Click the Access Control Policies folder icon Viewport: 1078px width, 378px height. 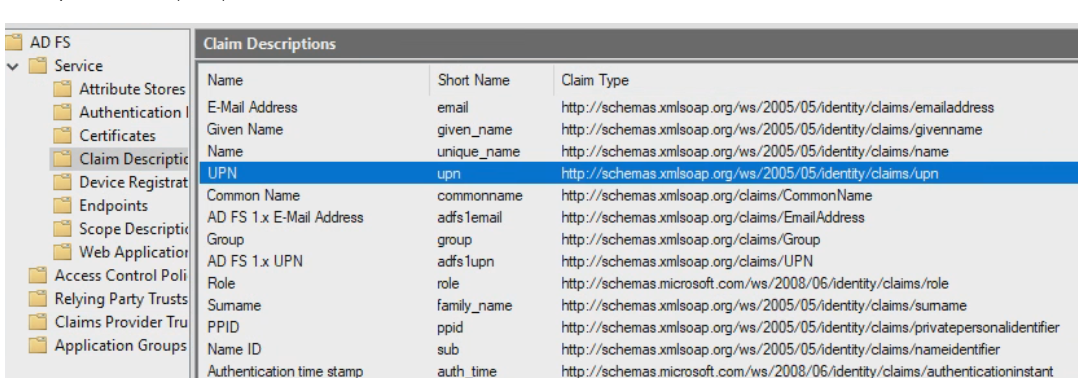click(38, 276)
